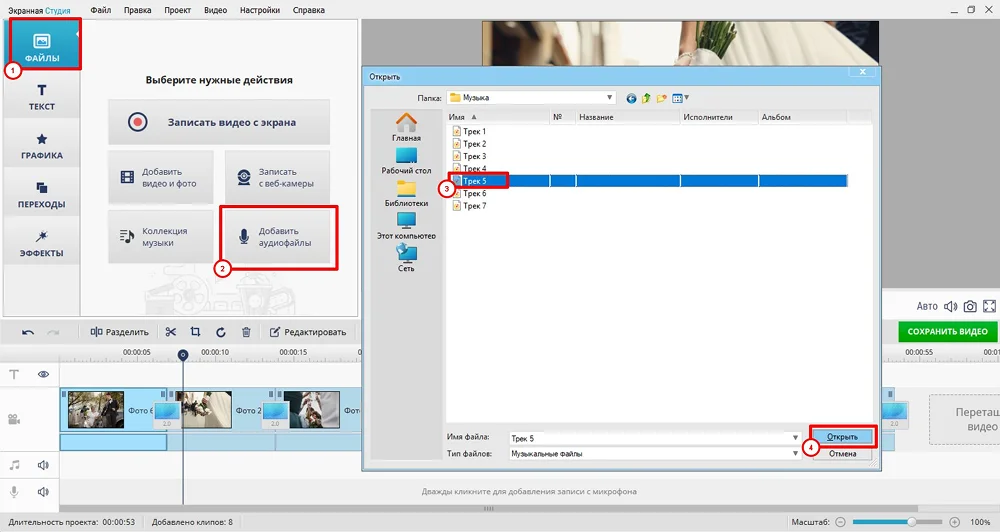Click the scissors cut icon in timeline toolbar

tap(171, 332)
